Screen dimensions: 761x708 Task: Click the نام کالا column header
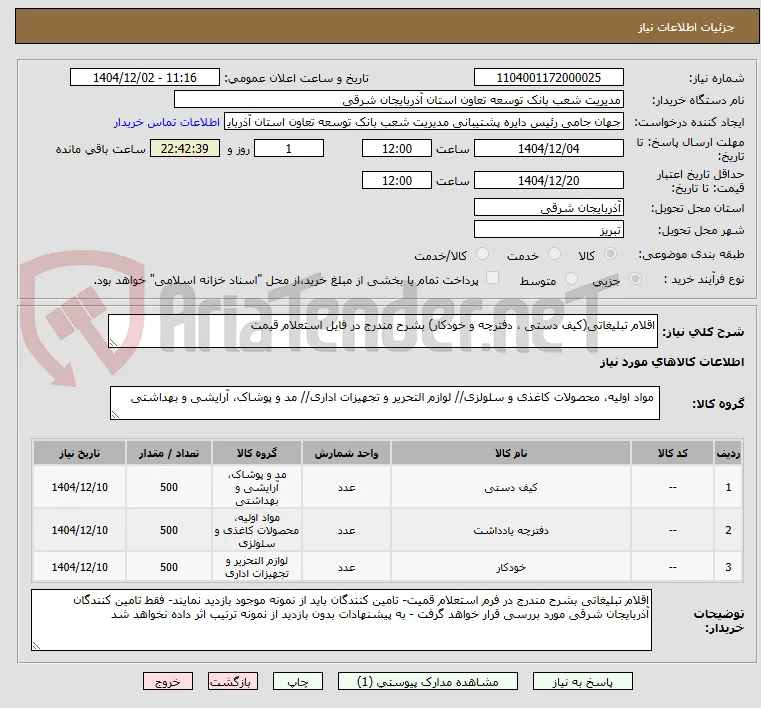tap(511, 453)
